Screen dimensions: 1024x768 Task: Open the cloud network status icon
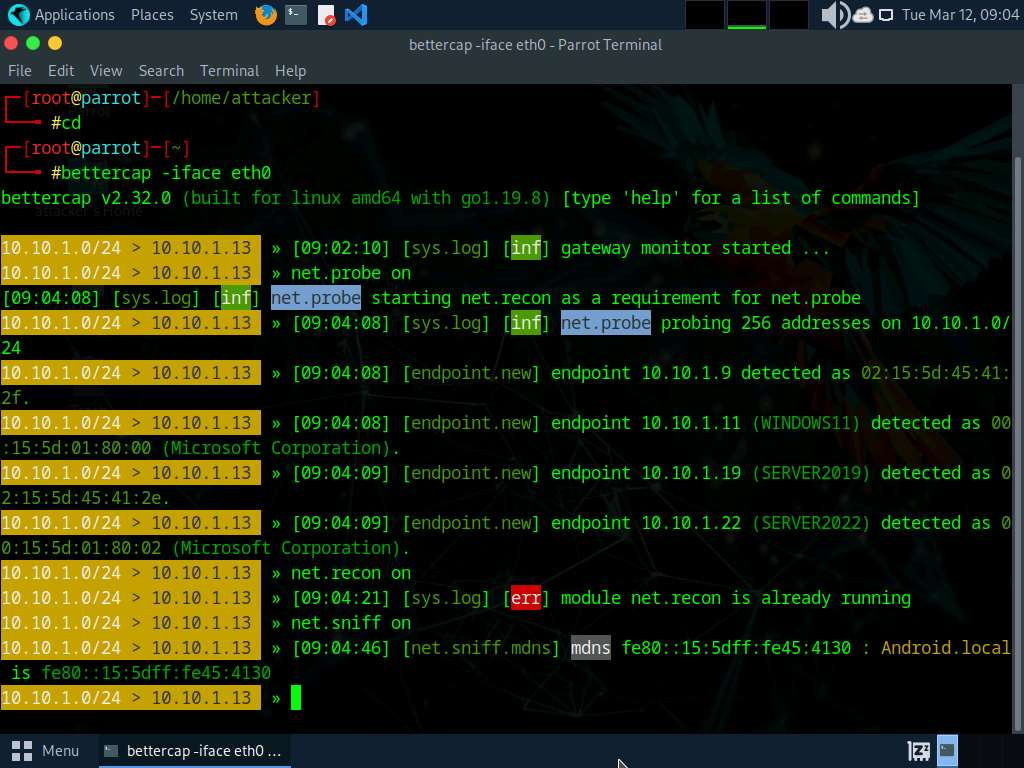pyautogui.click(x=862, y=15)
